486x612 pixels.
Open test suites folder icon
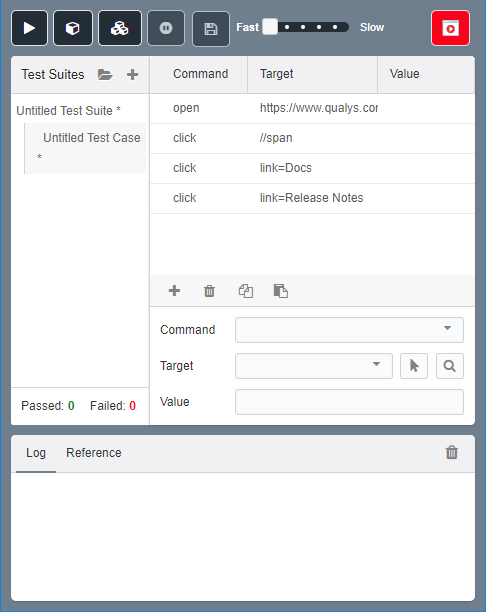[x=105, y=74]
